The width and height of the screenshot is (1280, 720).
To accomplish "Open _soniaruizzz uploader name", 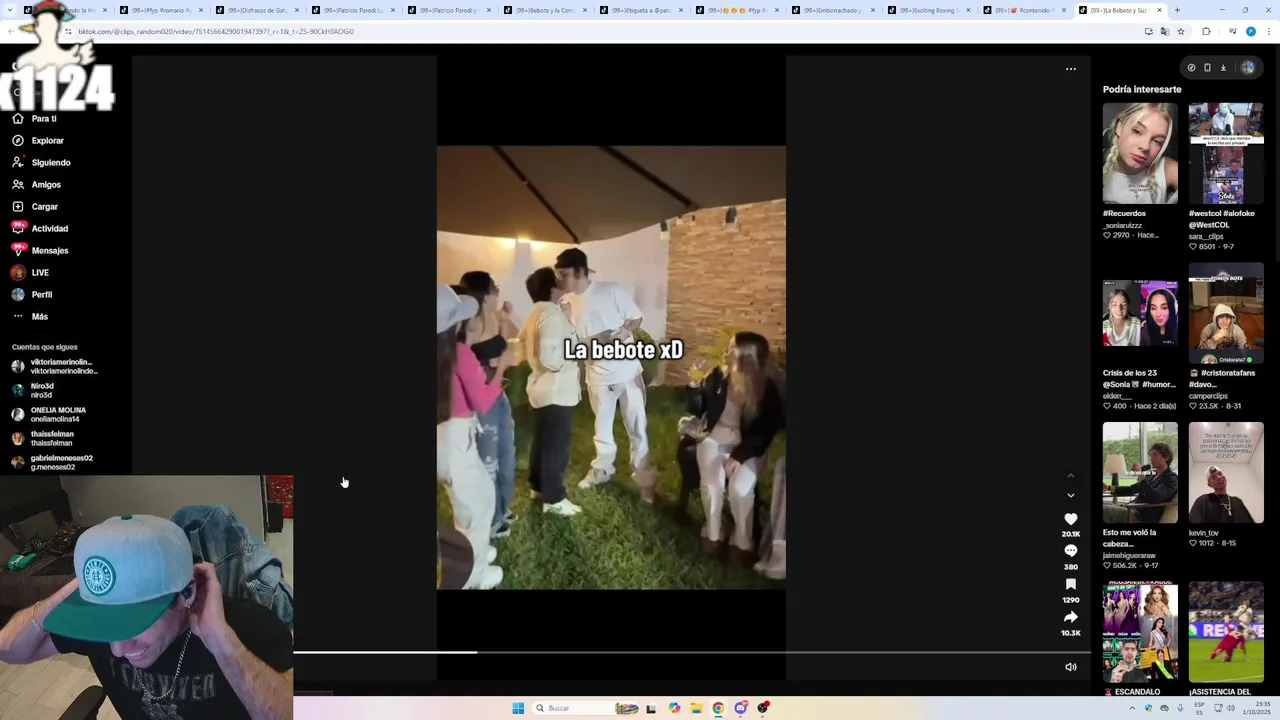I will 1123,225.
